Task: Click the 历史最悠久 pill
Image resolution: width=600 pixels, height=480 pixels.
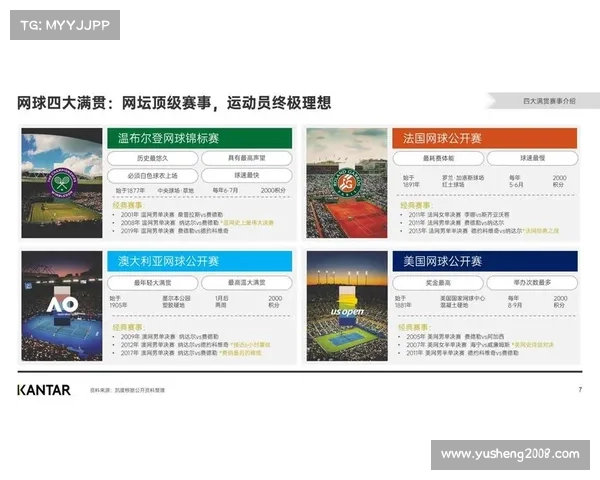Action: click(153, 158)
